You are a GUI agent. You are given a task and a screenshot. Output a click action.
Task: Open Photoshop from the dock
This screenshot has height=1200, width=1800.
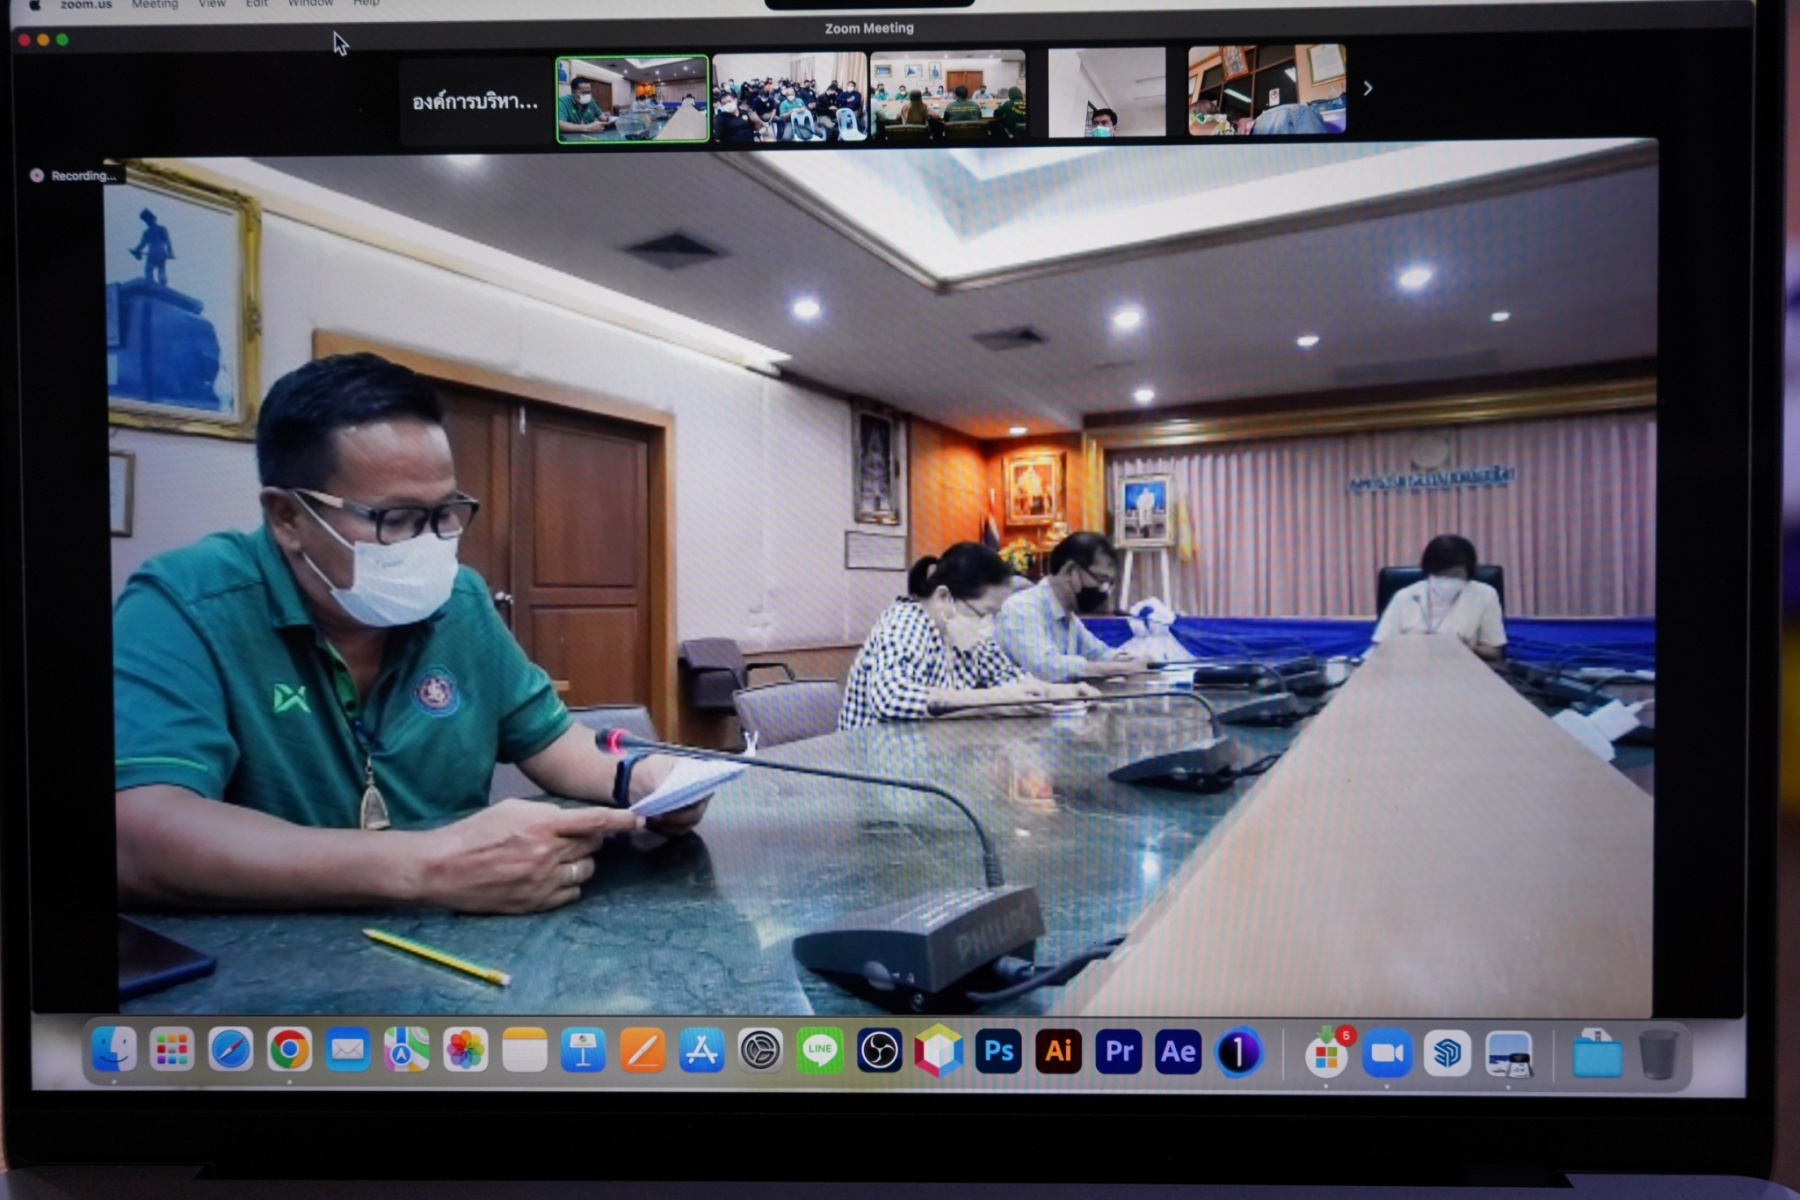click(x=998, y=1052)
